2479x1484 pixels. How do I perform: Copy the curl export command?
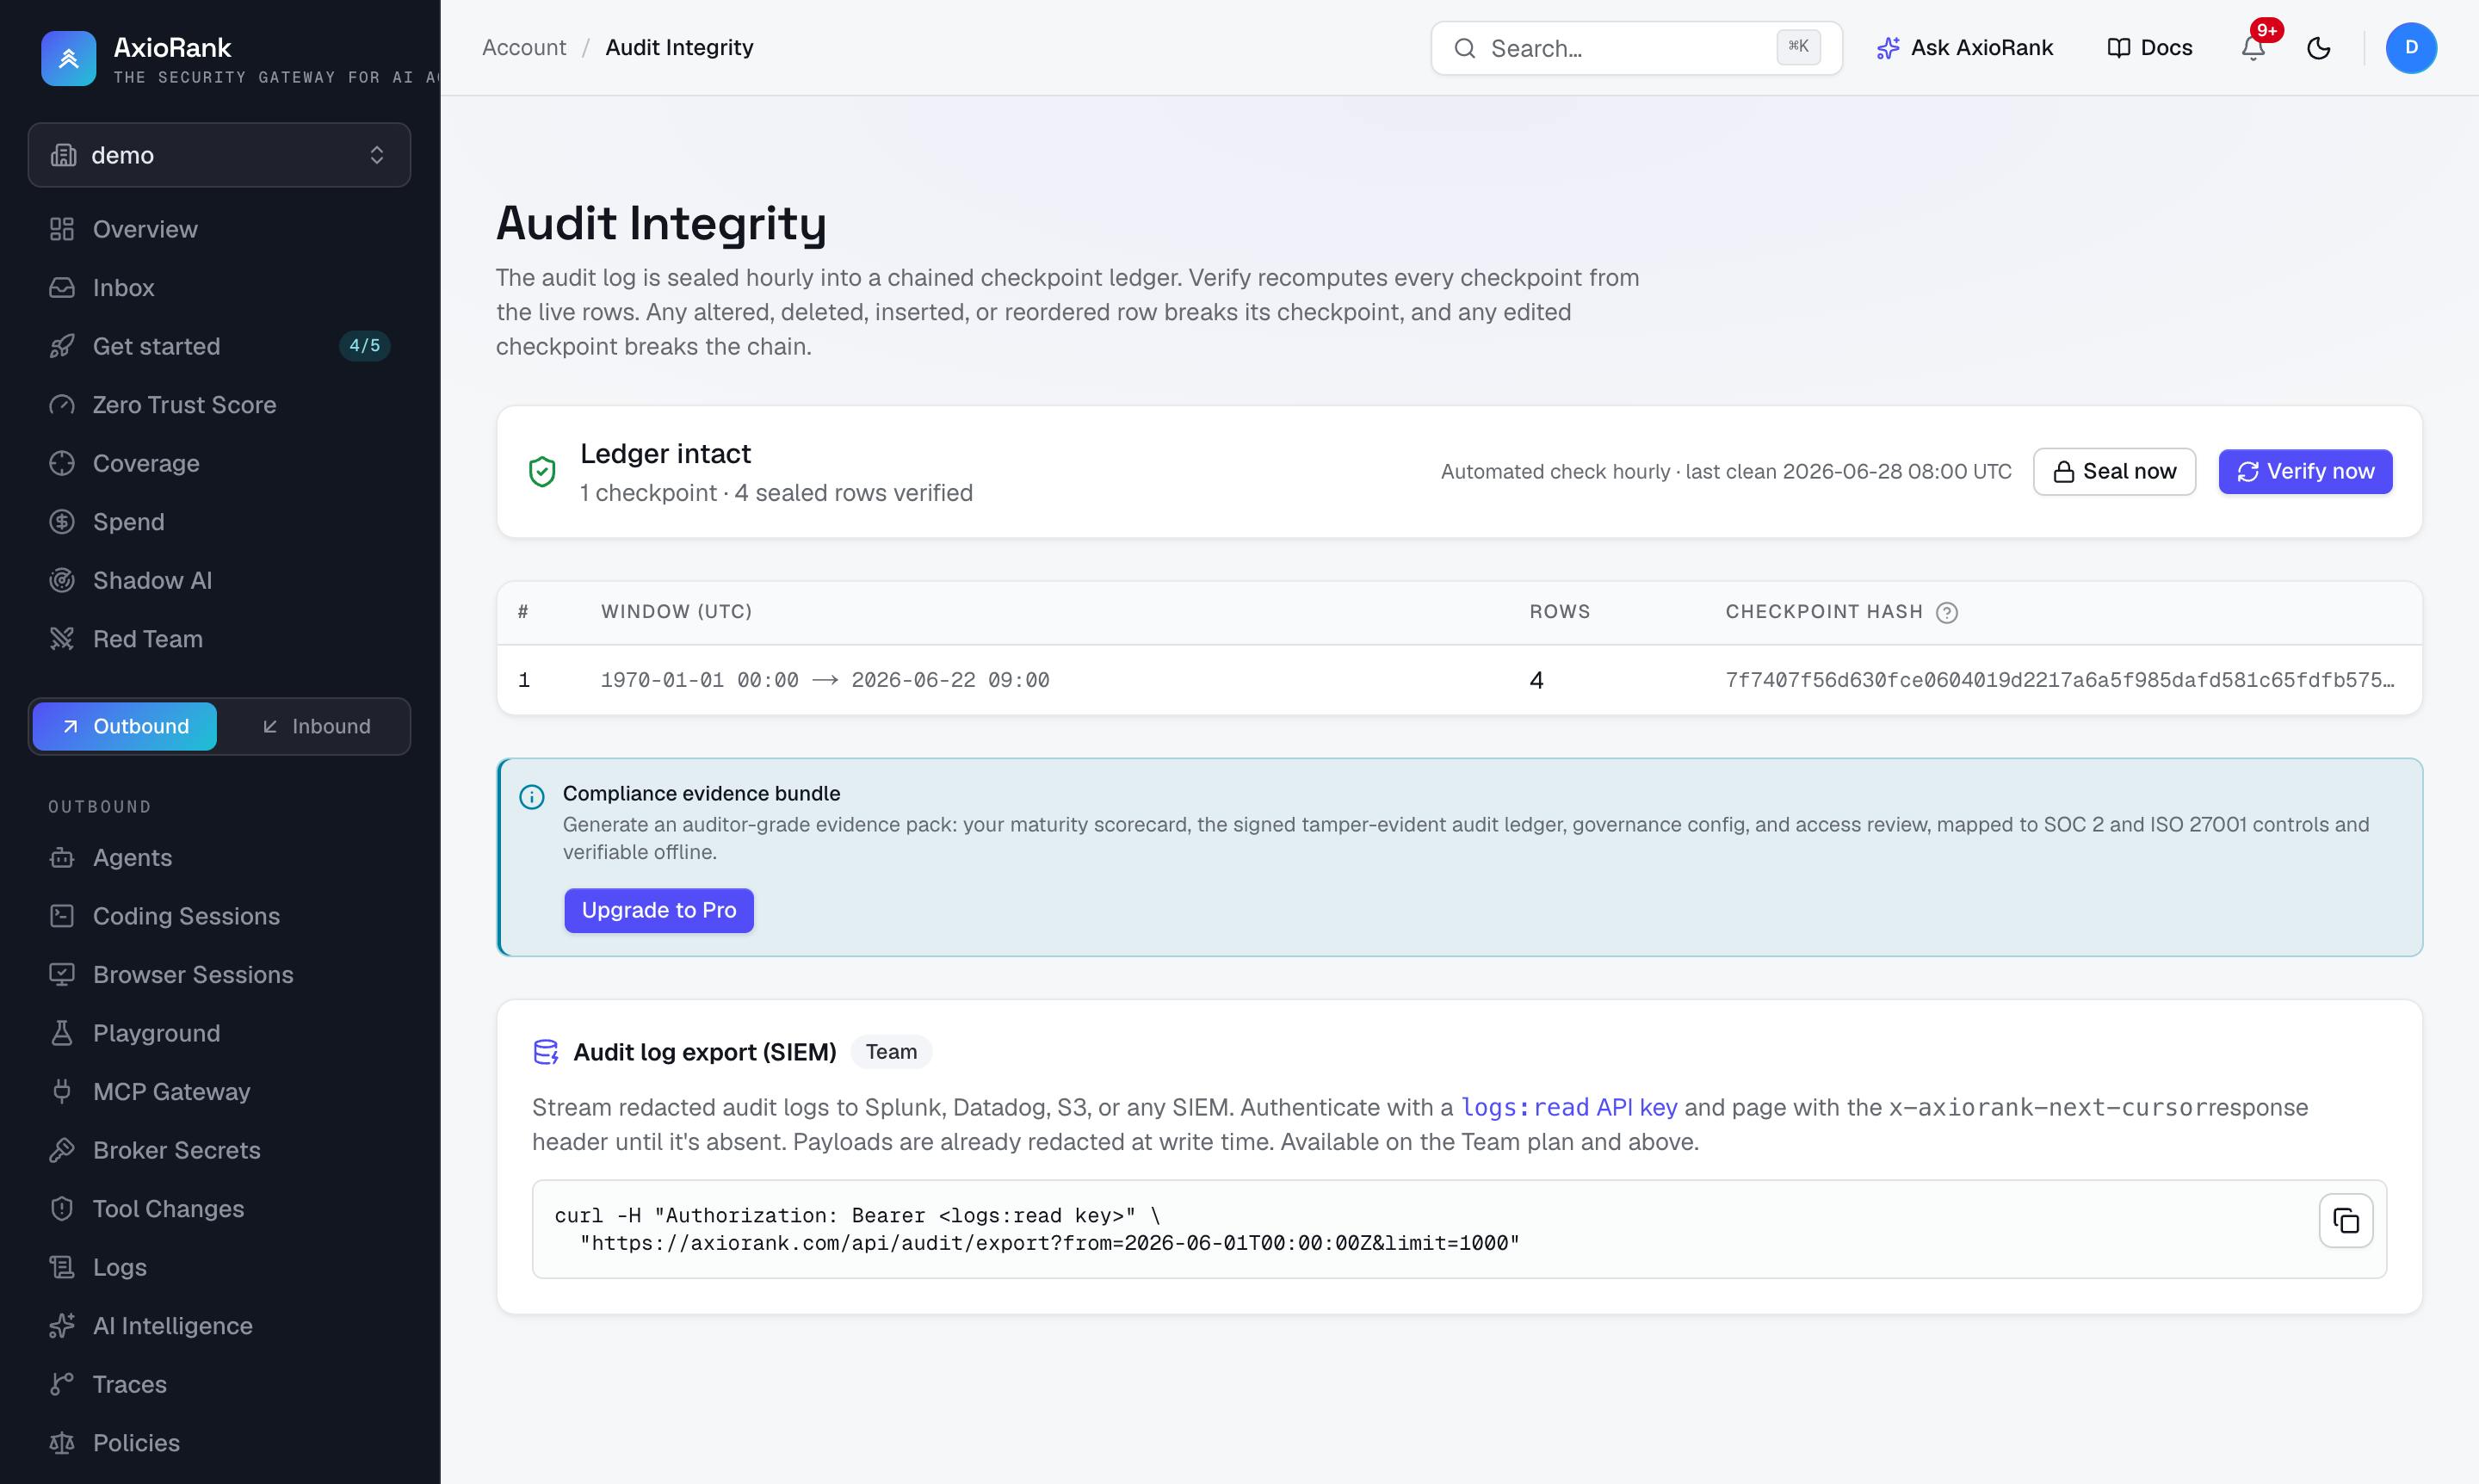click(x=2346, y=1220)
